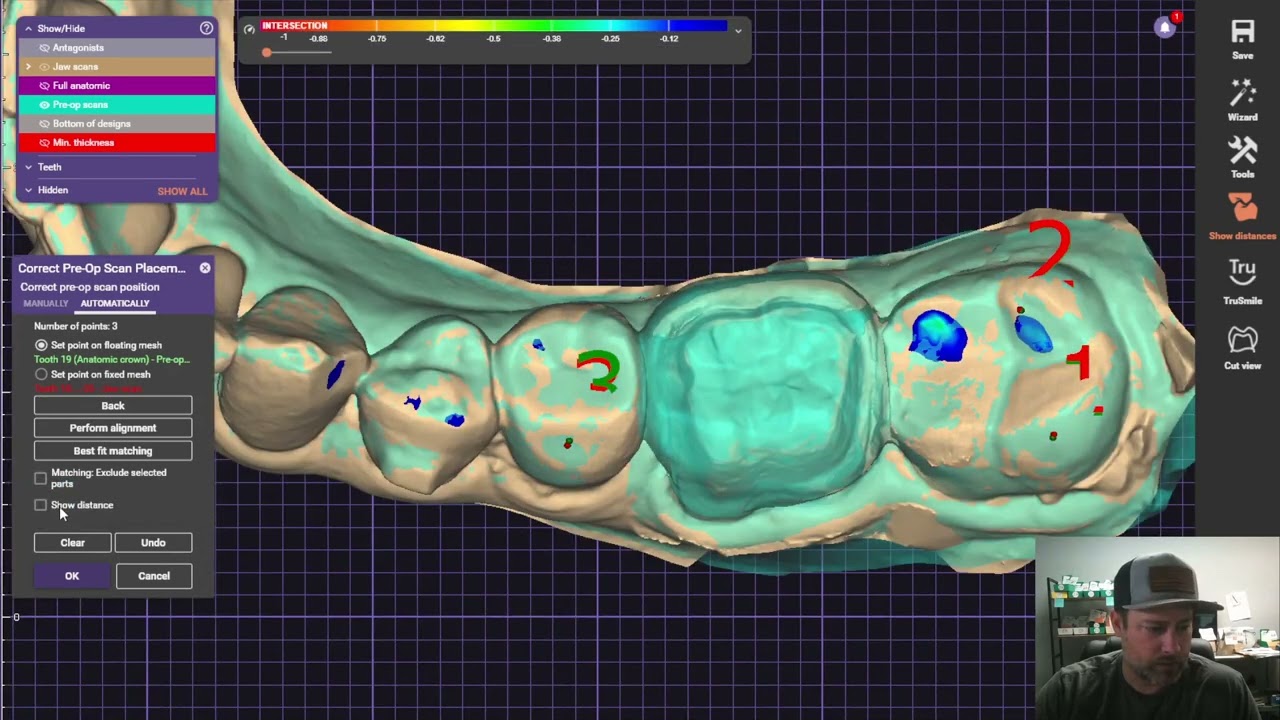Toggle visibility of Full anatomic
Viewport: 1280px width, 720px height.
point(44,86)
